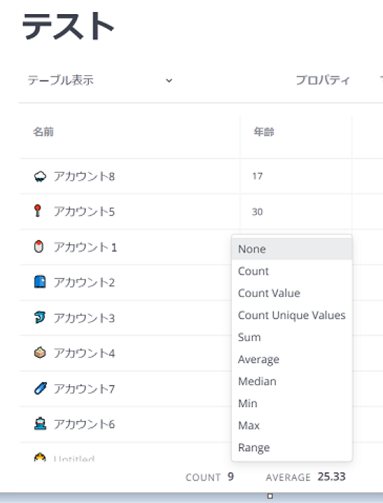
Task: Click the 名前 column header
Action: point(130,132)
